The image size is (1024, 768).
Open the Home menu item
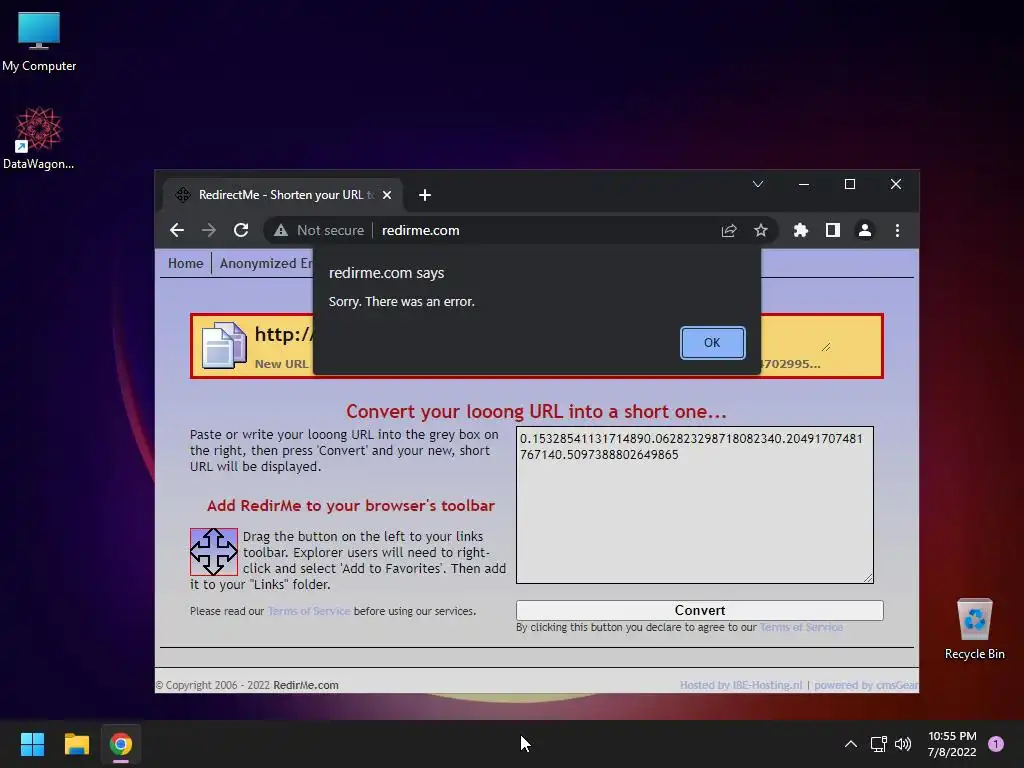[185, 263]
